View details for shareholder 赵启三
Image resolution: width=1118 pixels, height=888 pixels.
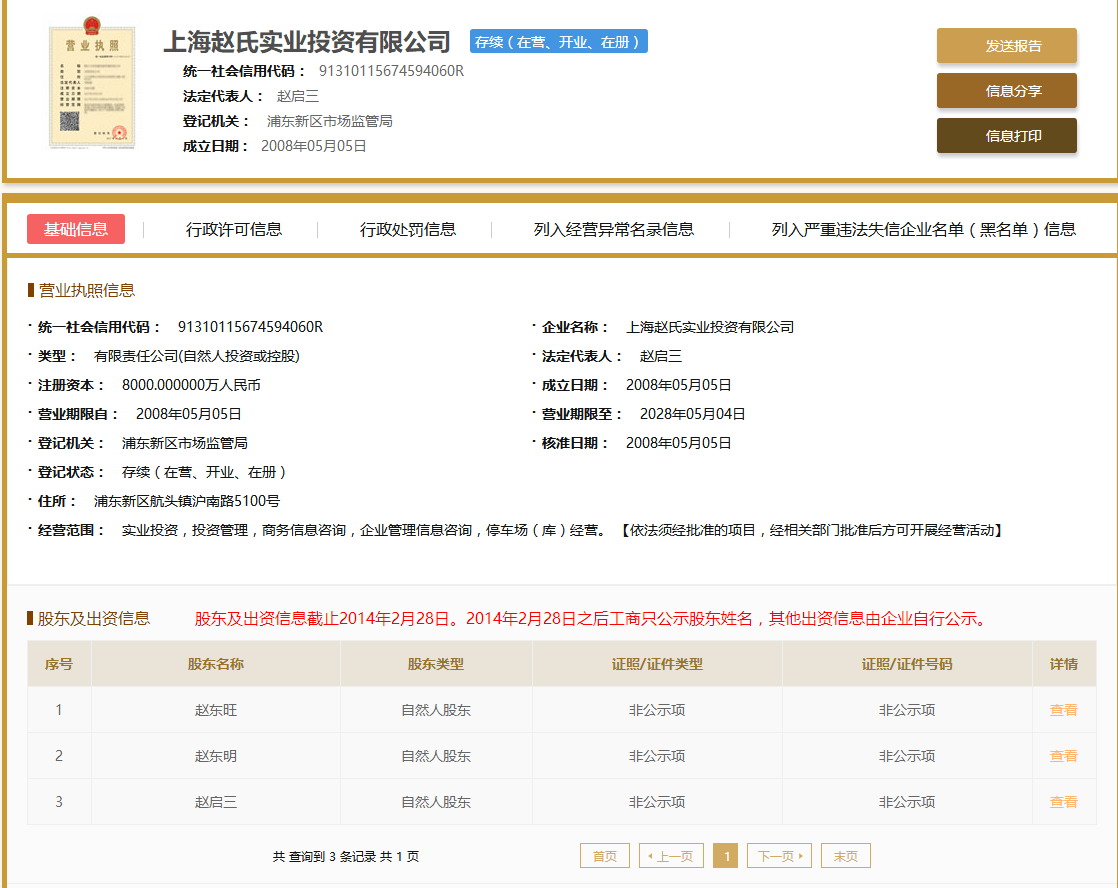tap(1063, 802)
